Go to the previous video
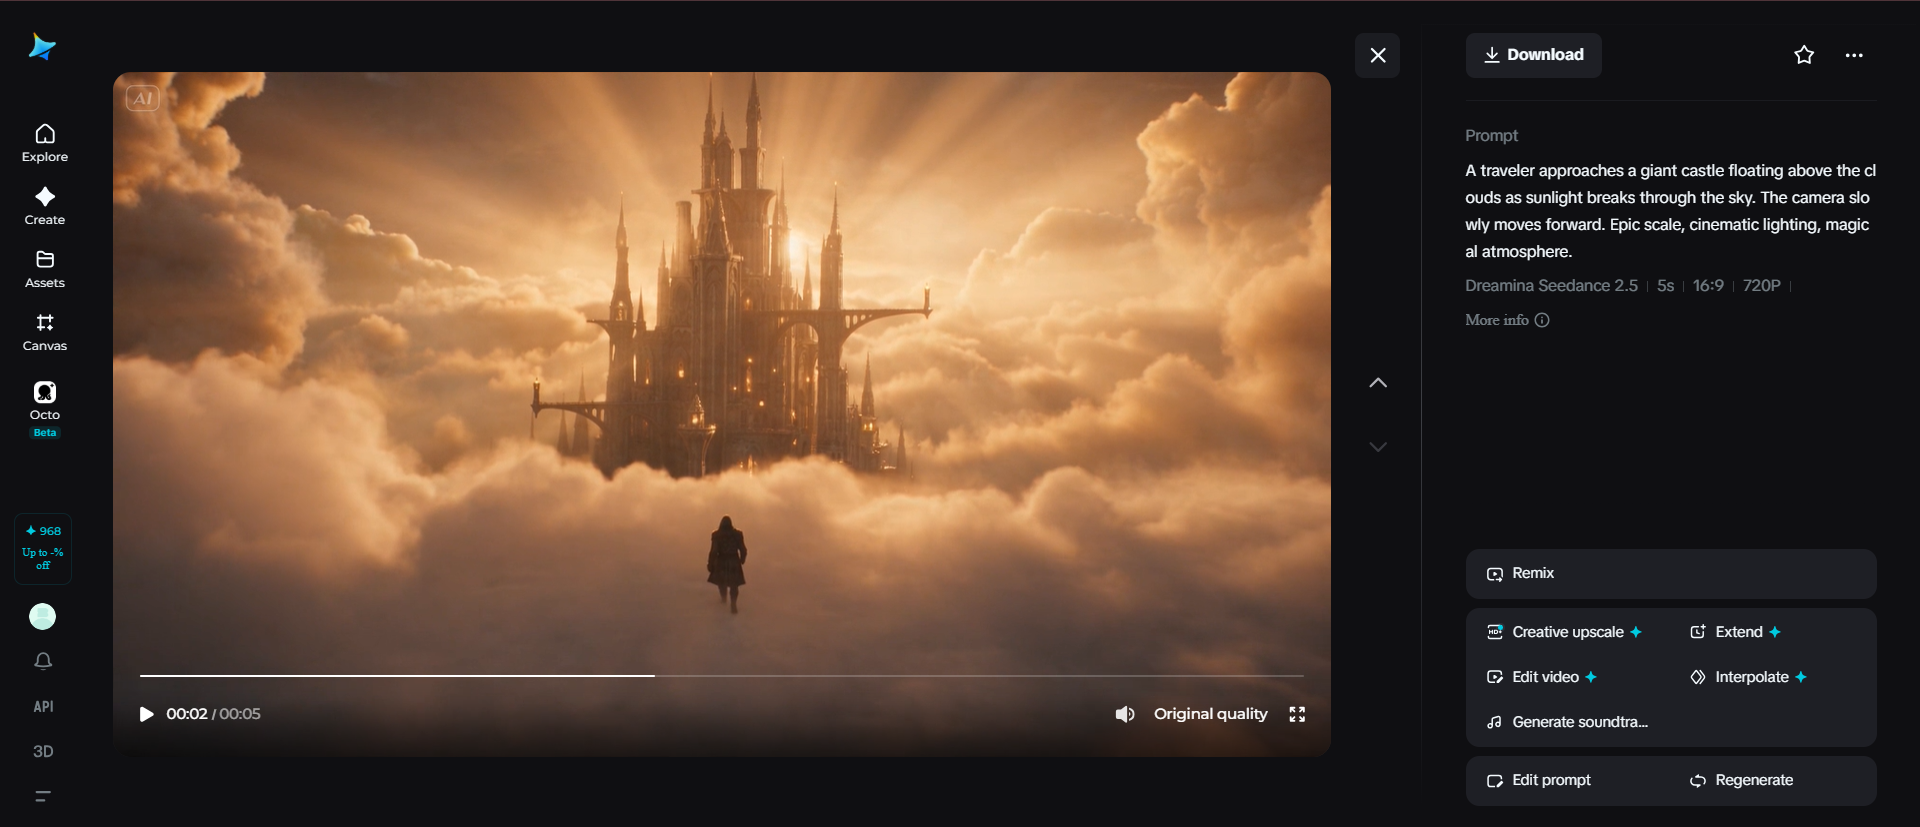The image size is (1920, 827). [1378, 383]
